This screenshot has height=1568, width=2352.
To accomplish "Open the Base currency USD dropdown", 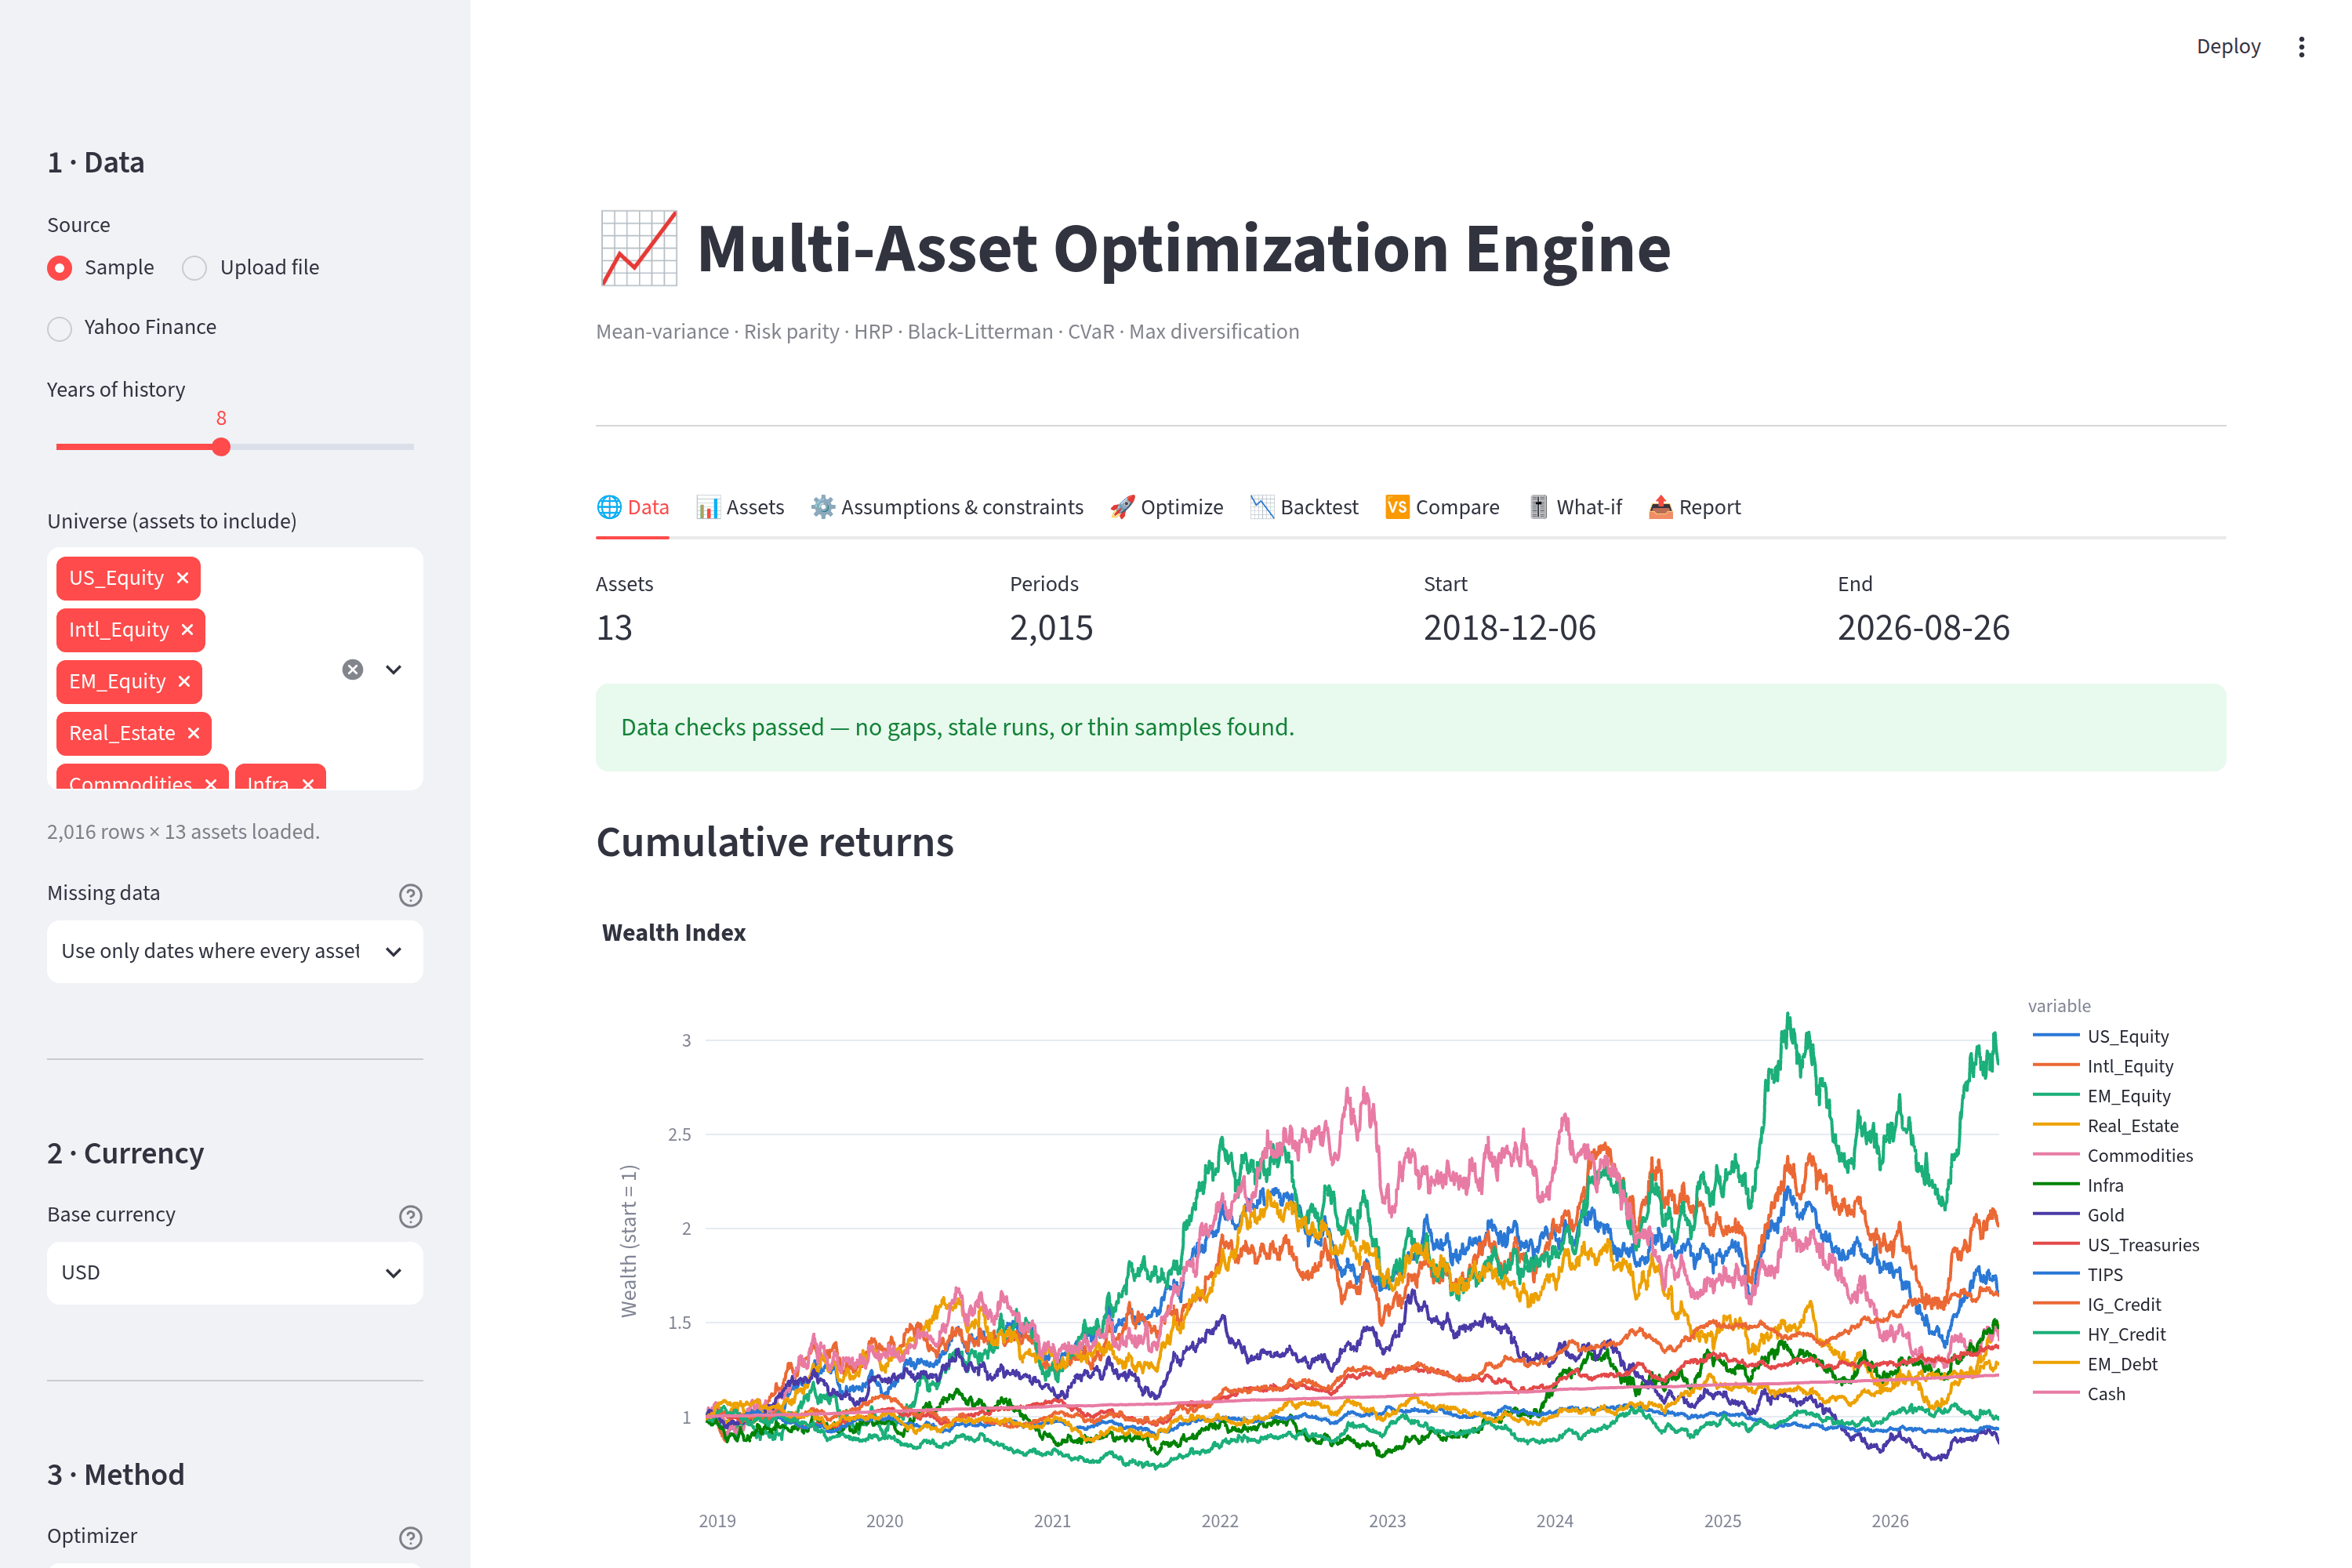I will pos(235,1273).
